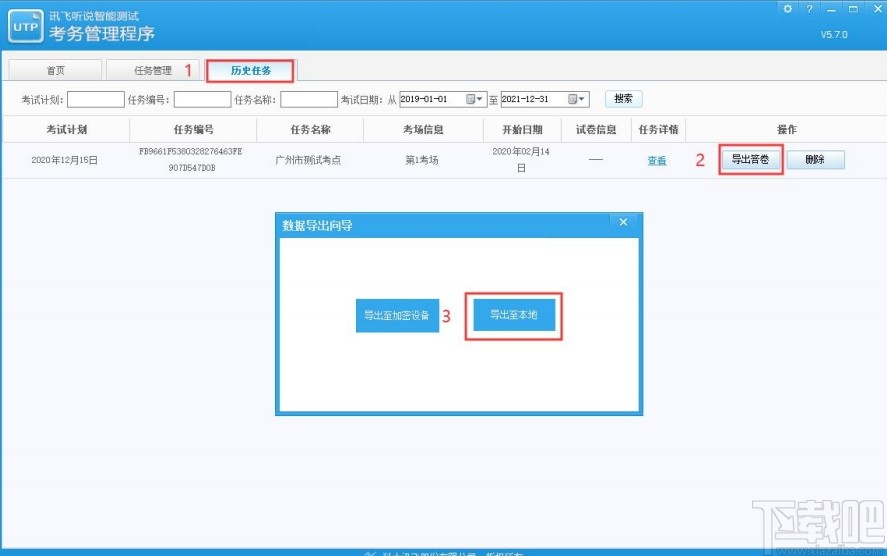This screenshot has width=887, height=556.
Task: Minimize the application window
Action: pos(831,8)
